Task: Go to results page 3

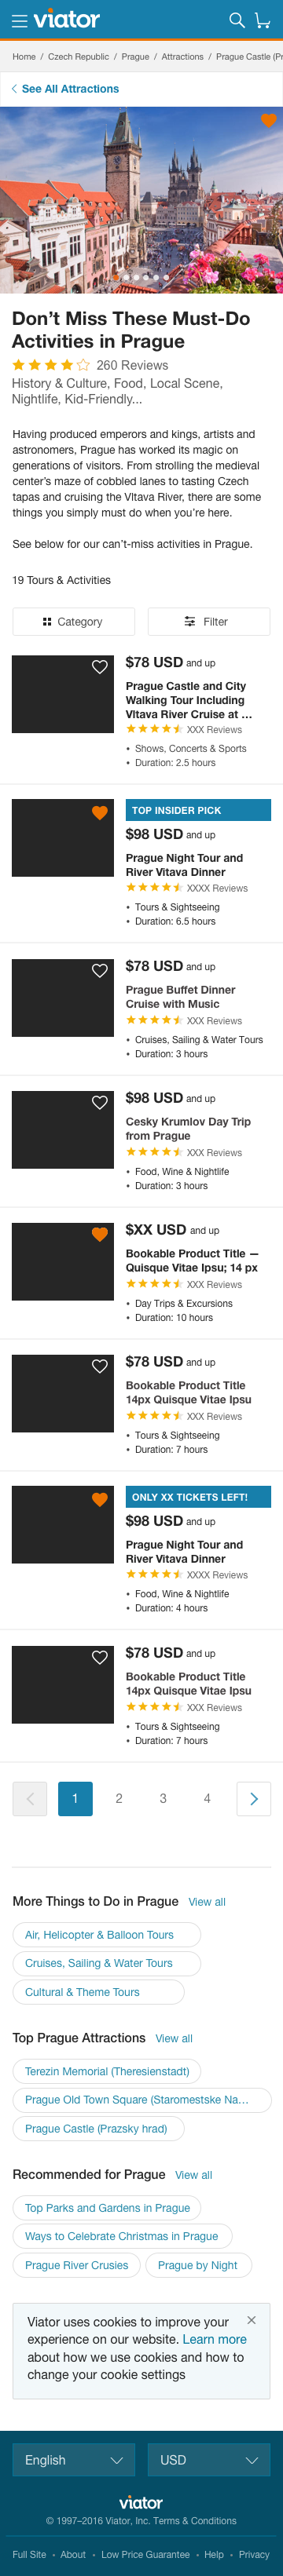Action: [163, 1798]
